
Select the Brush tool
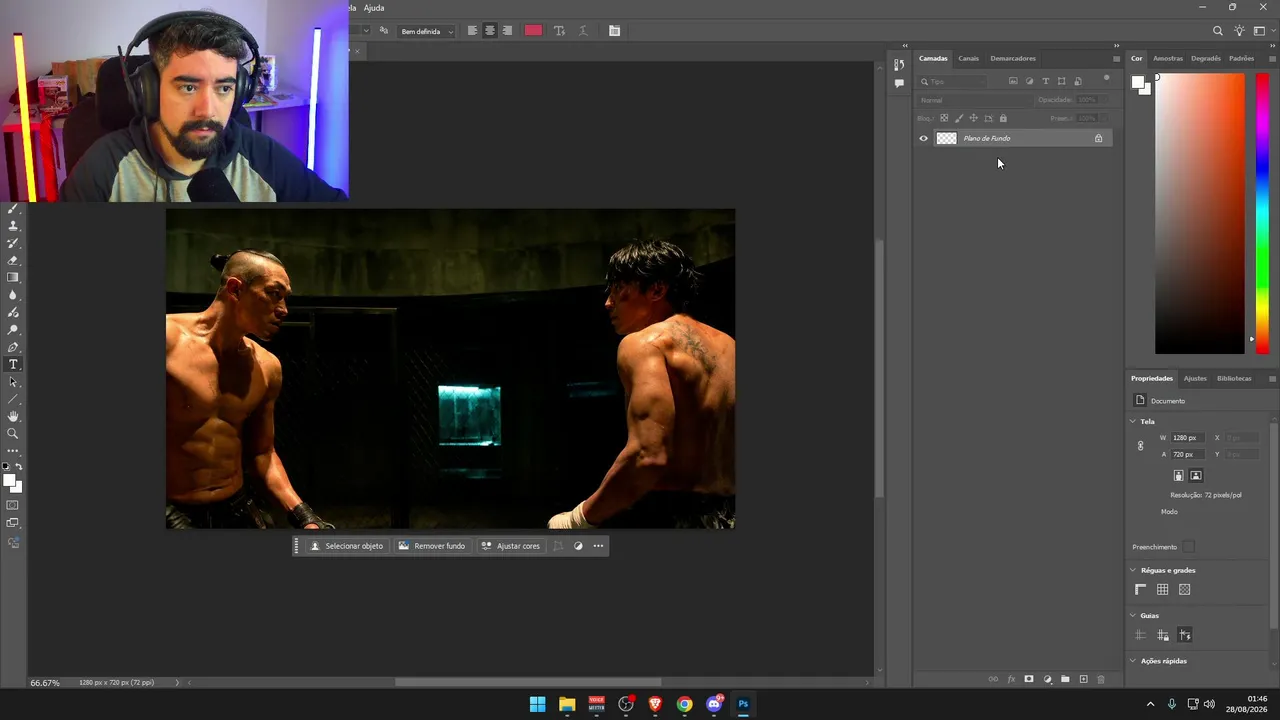13,209
